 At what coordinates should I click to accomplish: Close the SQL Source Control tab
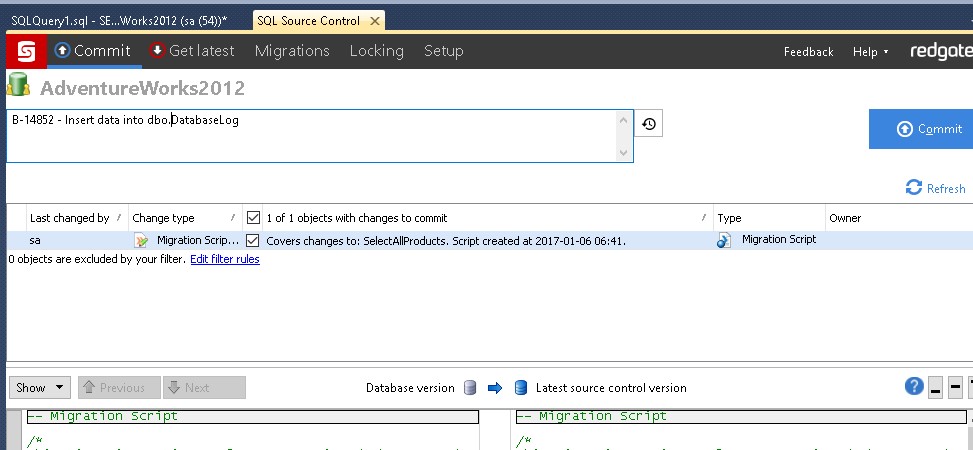(x=375, y=21)
